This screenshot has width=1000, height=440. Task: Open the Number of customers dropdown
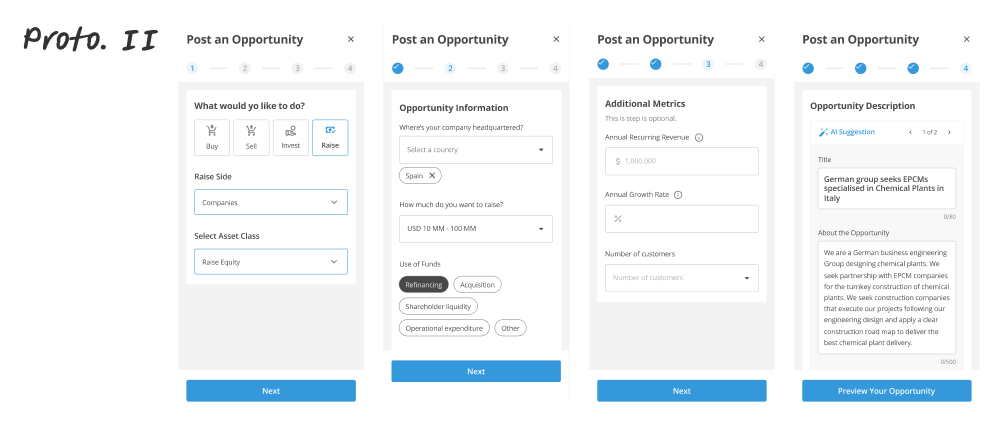[x=682, y=278]
